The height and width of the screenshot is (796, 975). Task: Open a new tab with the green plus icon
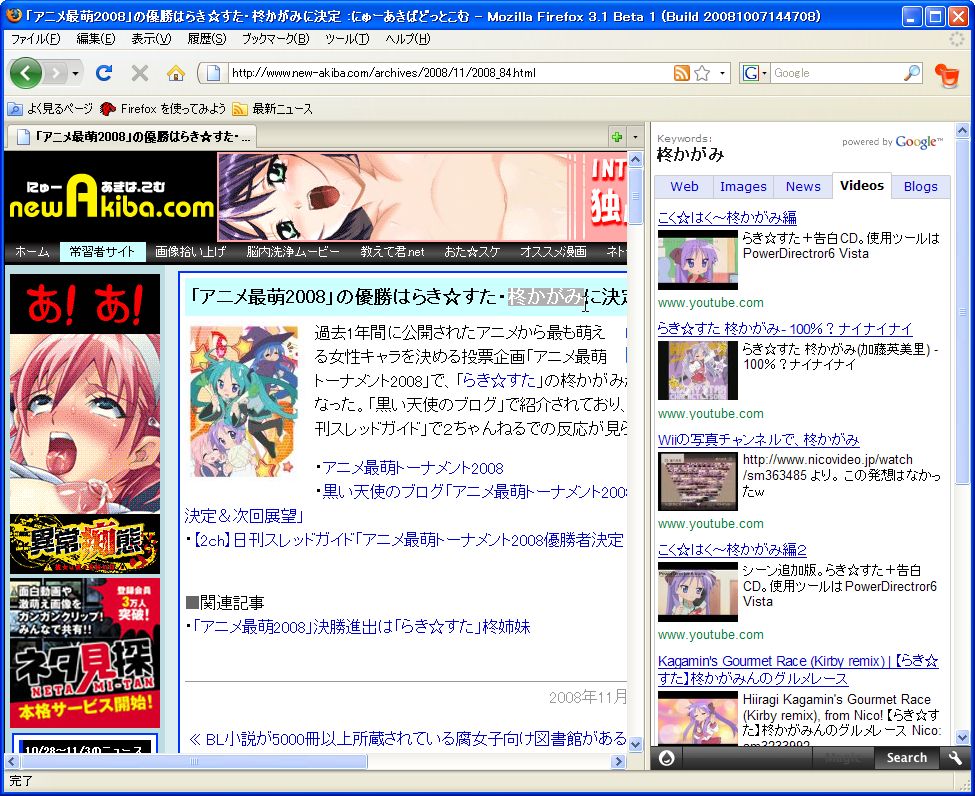[x=617, y=137]
